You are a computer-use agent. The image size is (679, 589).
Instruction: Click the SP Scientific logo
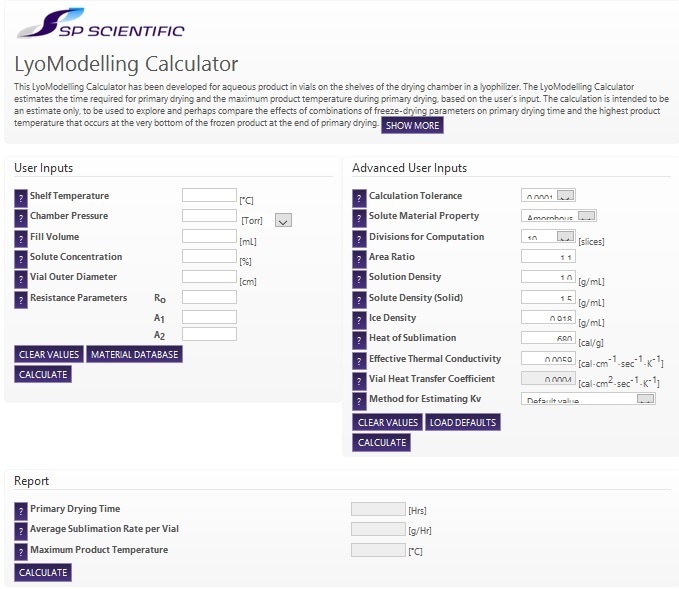(x=100, y=28)
